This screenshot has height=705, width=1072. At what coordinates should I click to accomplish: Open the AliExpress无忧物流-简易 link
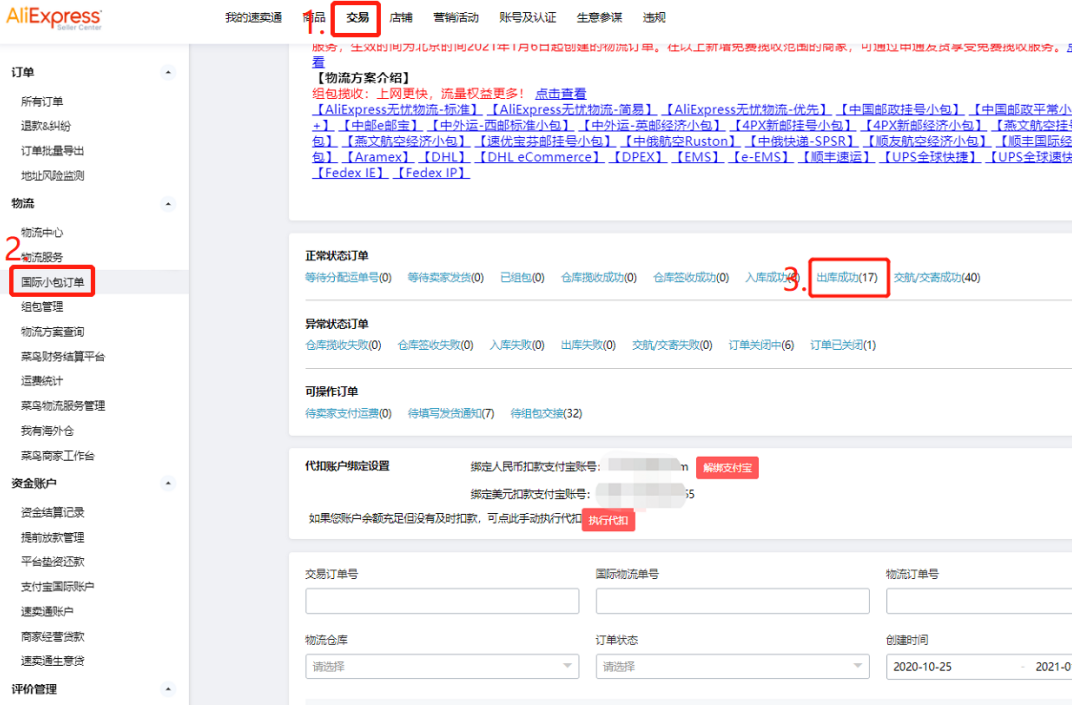pyautogui.click(x=572, y=109)
